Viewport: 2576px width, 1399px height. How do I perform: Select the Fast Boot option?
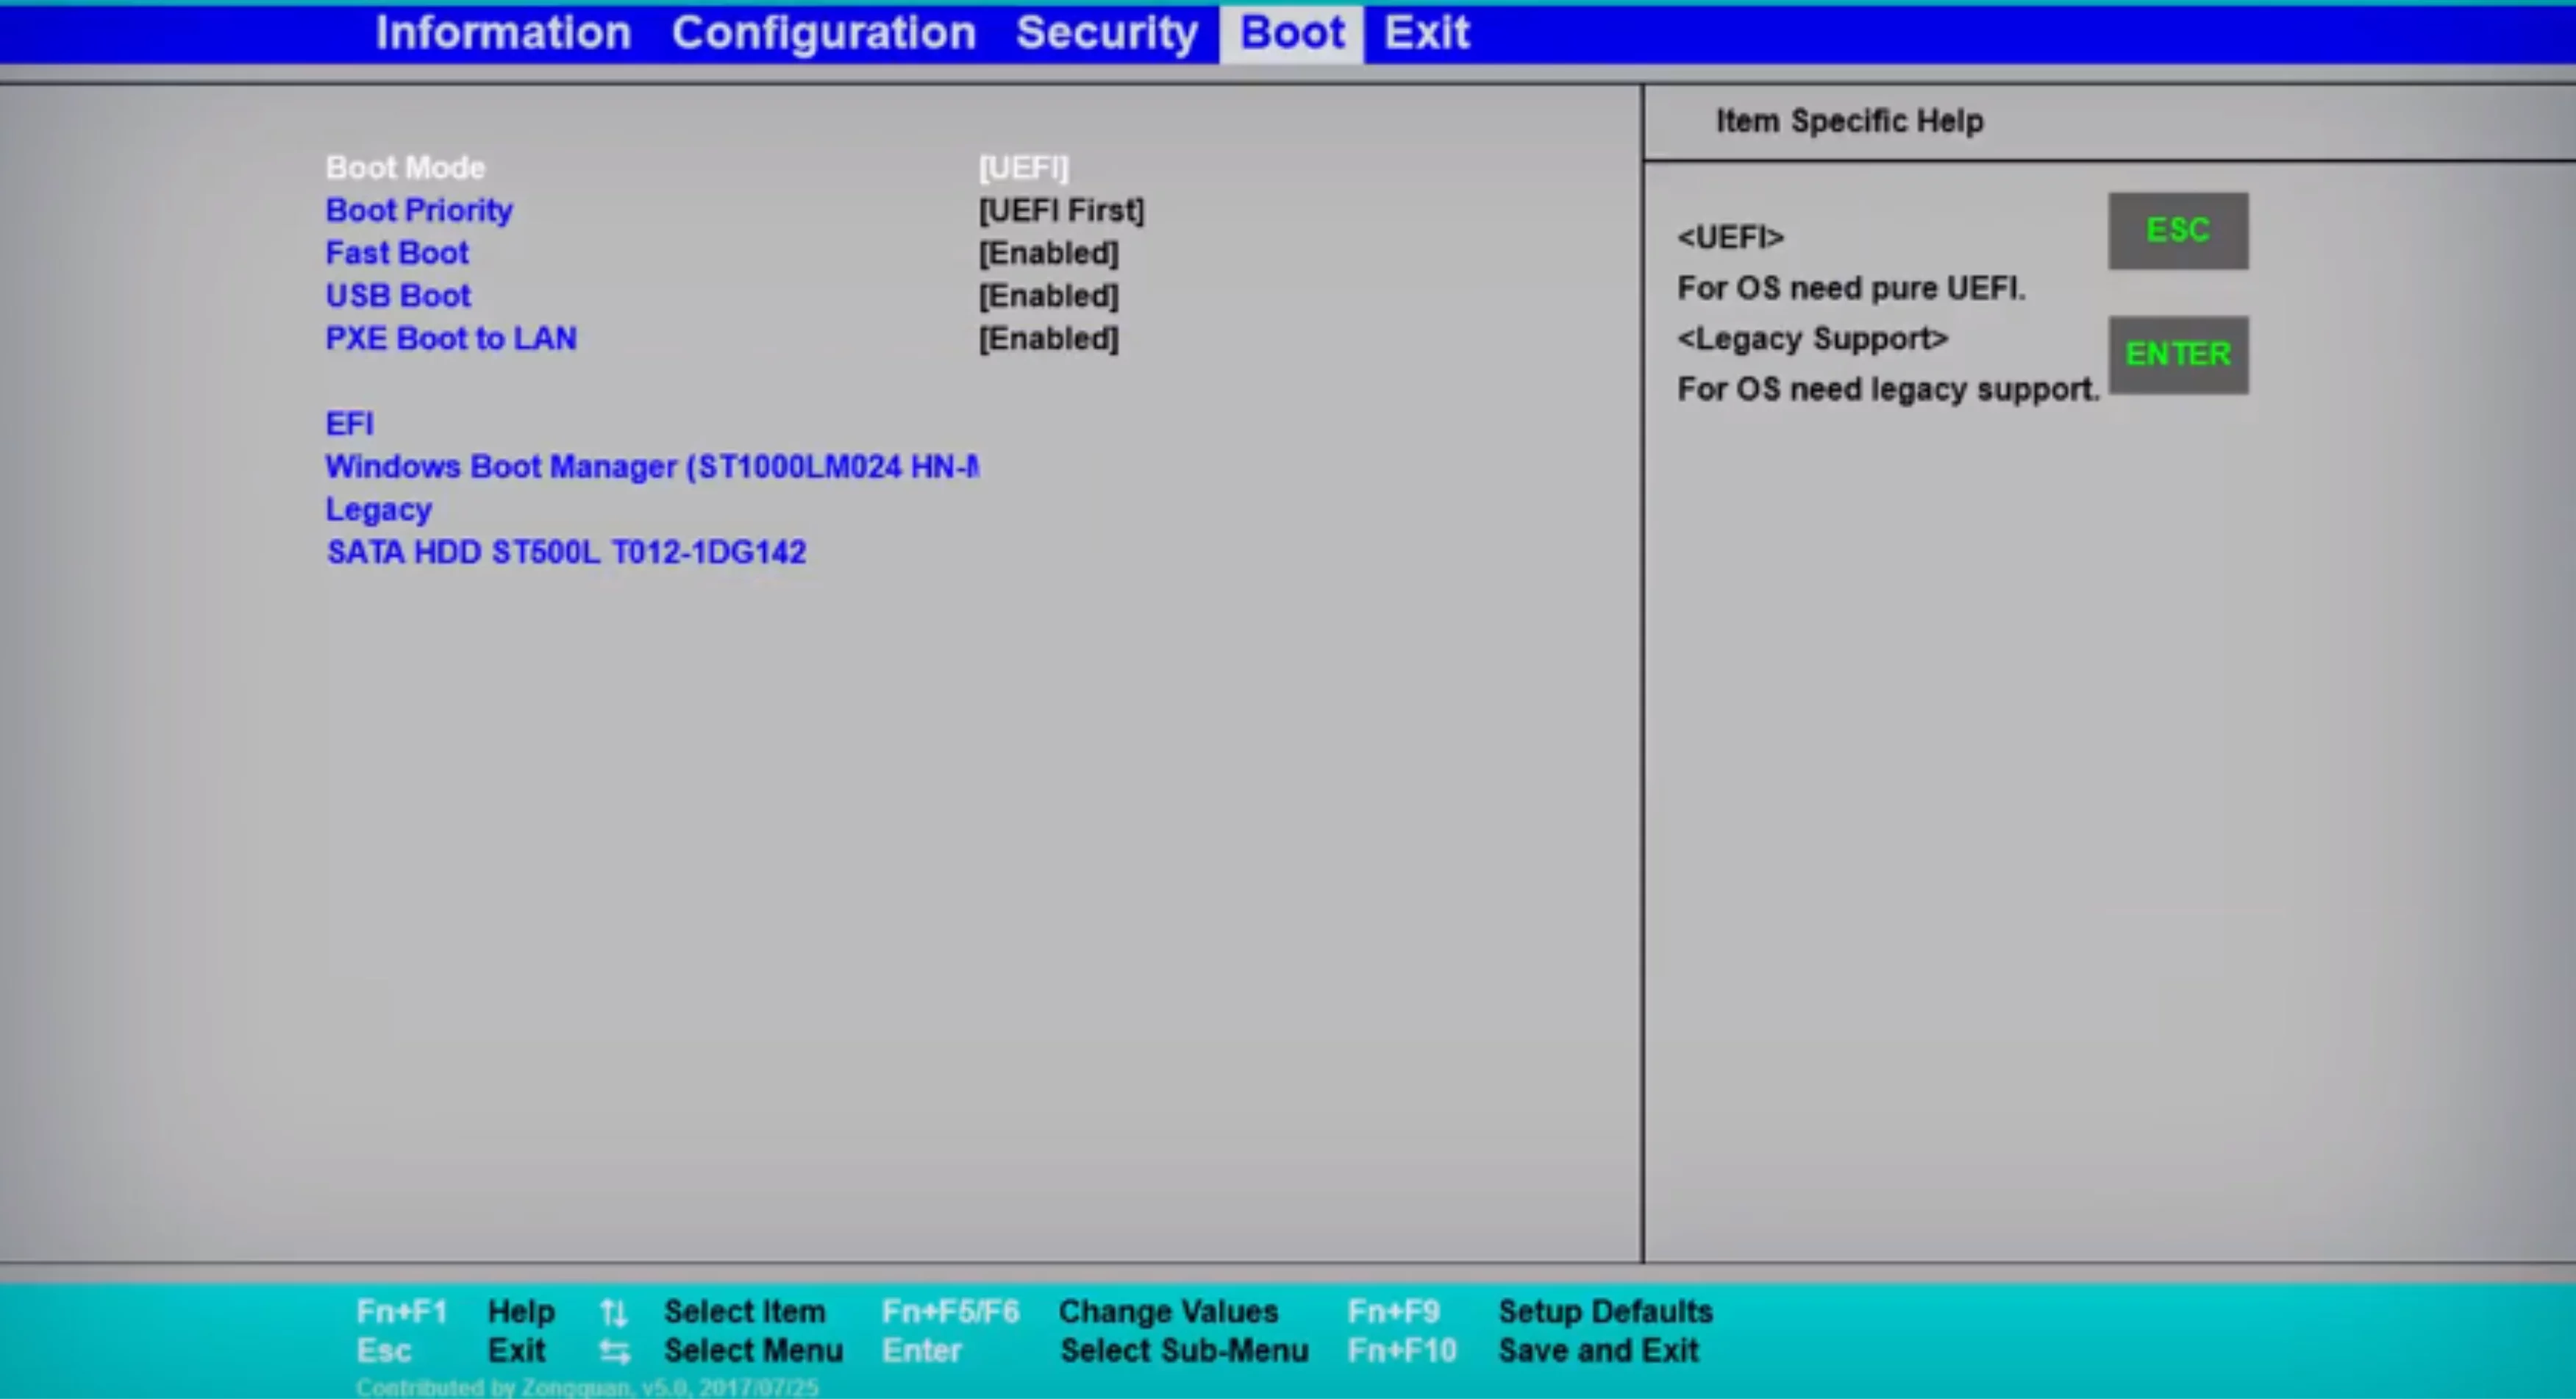coord(397,253)
